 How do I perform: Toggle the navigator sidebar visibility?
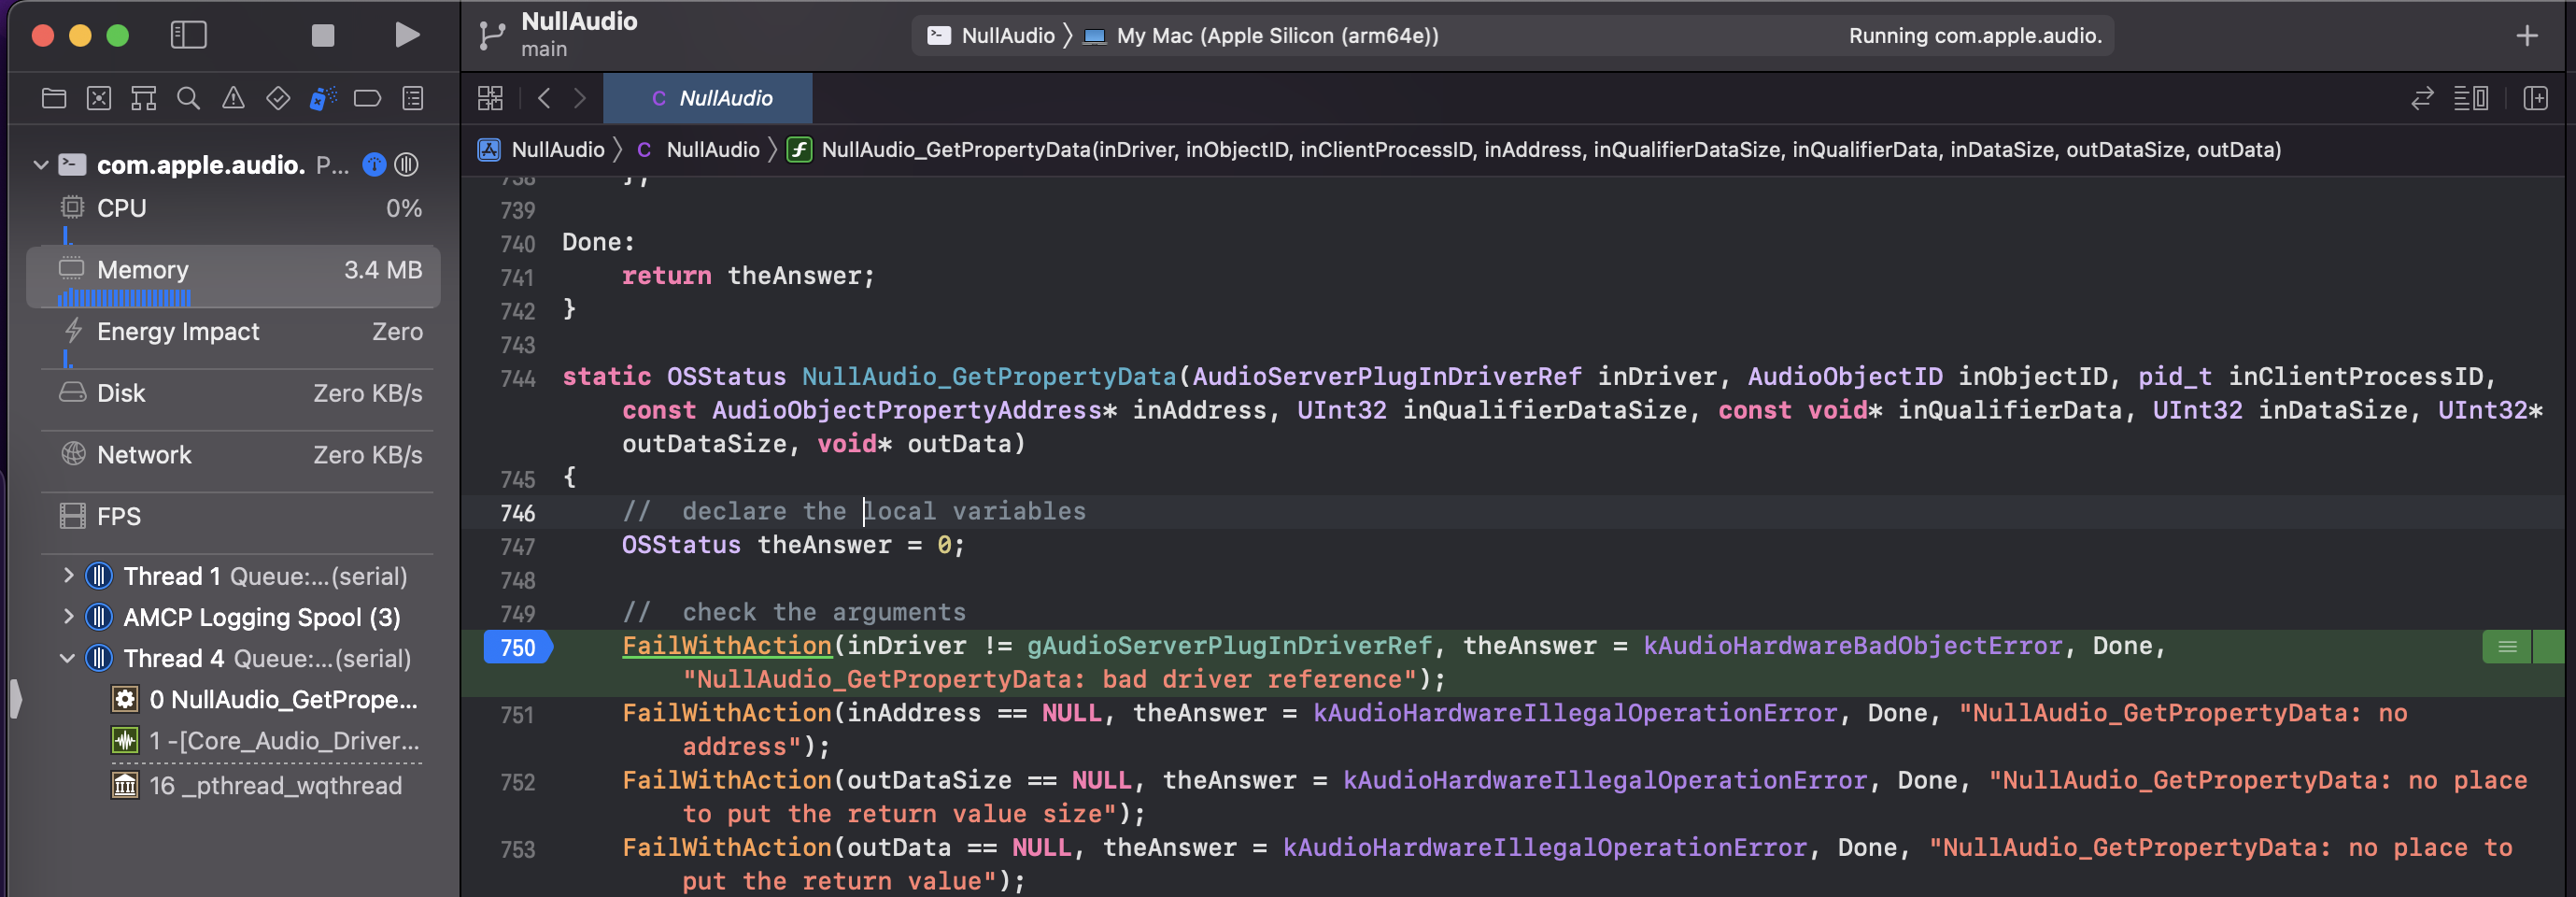[188, 36]
